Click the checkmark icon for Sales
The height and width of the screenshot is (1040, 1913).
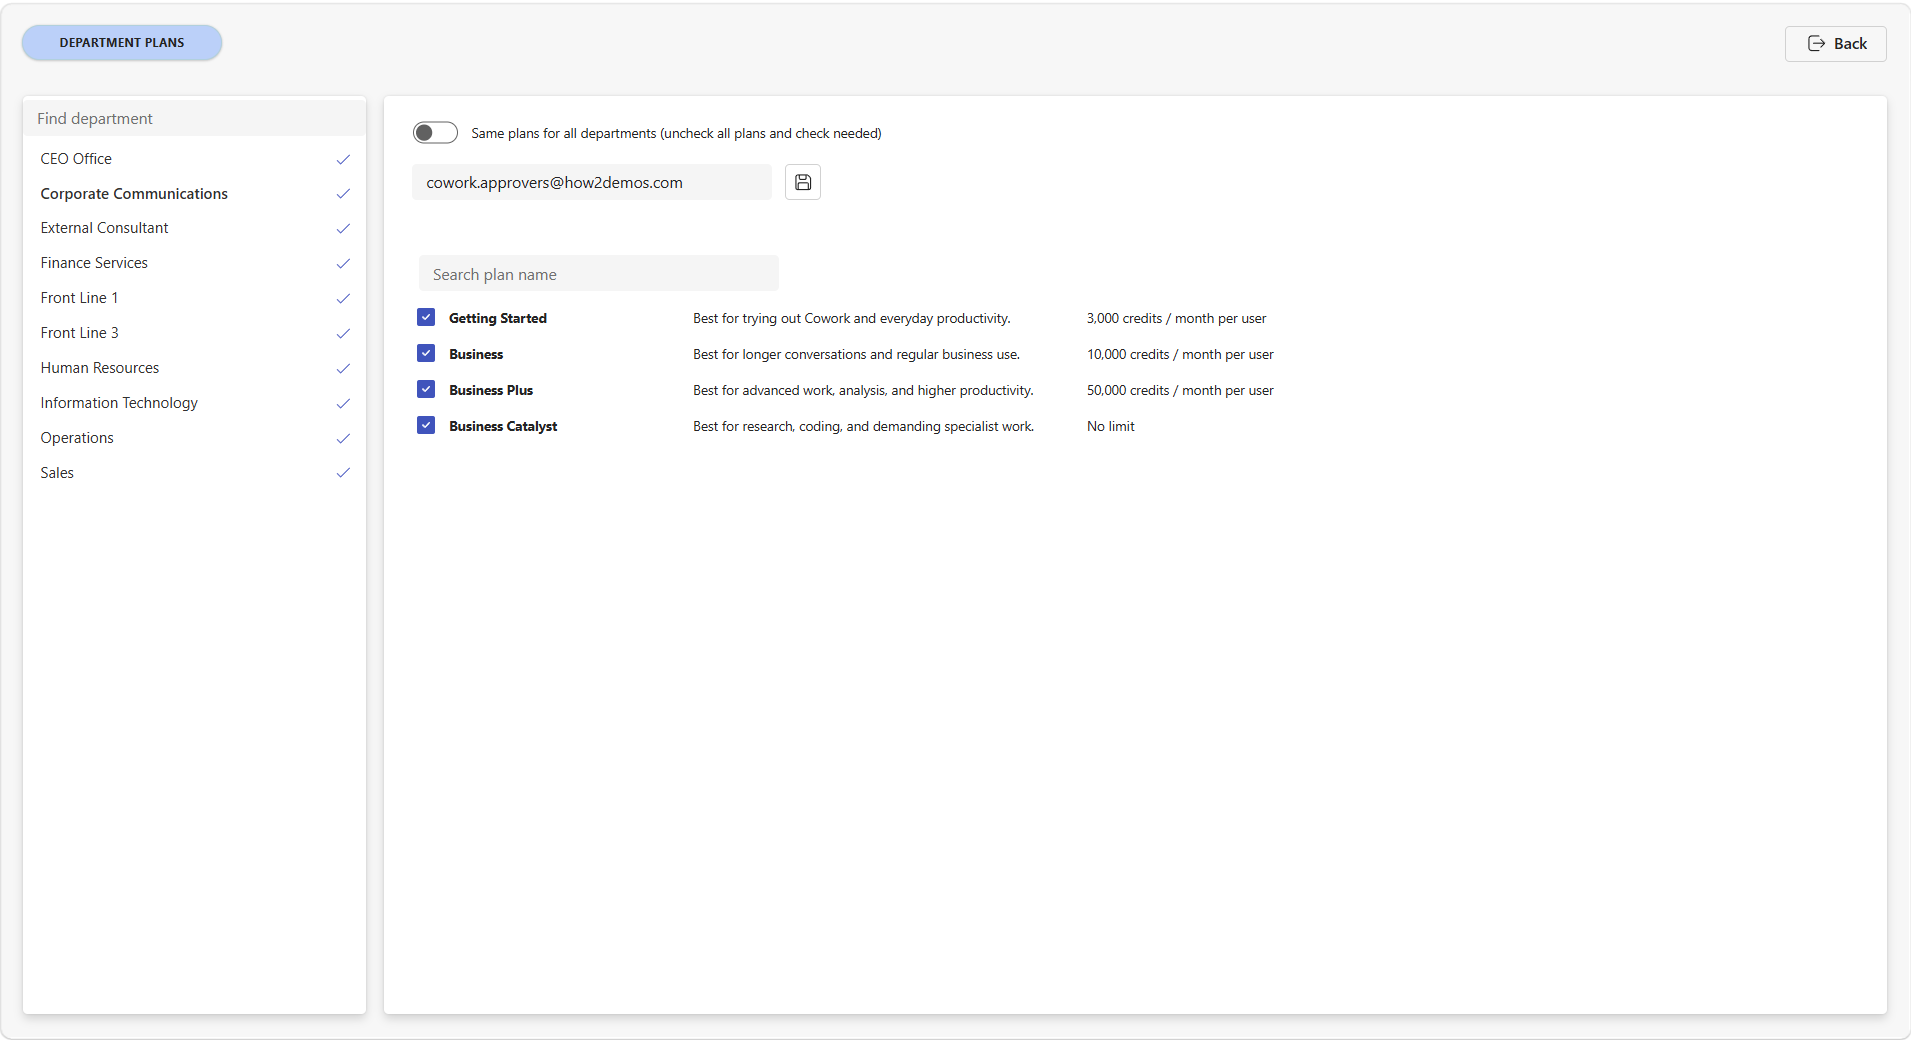click(x=343, y=473)
